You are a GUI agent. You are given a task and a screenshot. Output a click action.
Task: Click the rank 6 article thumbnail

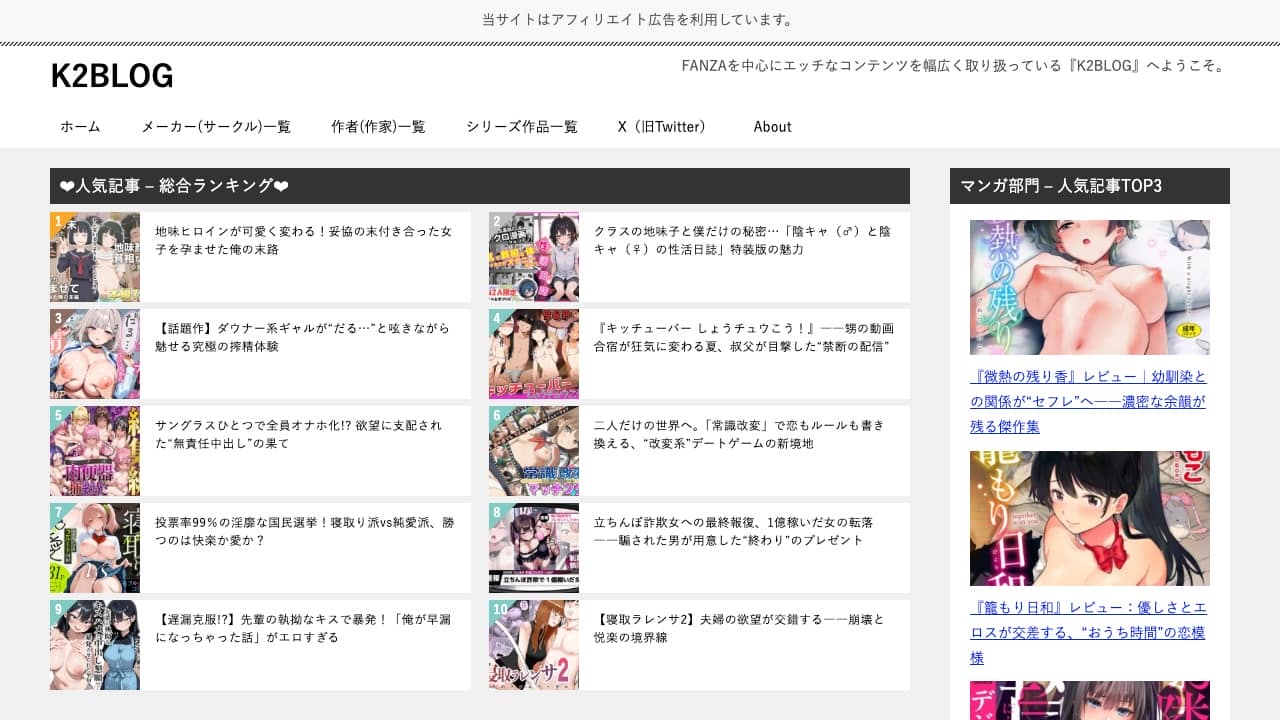point(534,451)
